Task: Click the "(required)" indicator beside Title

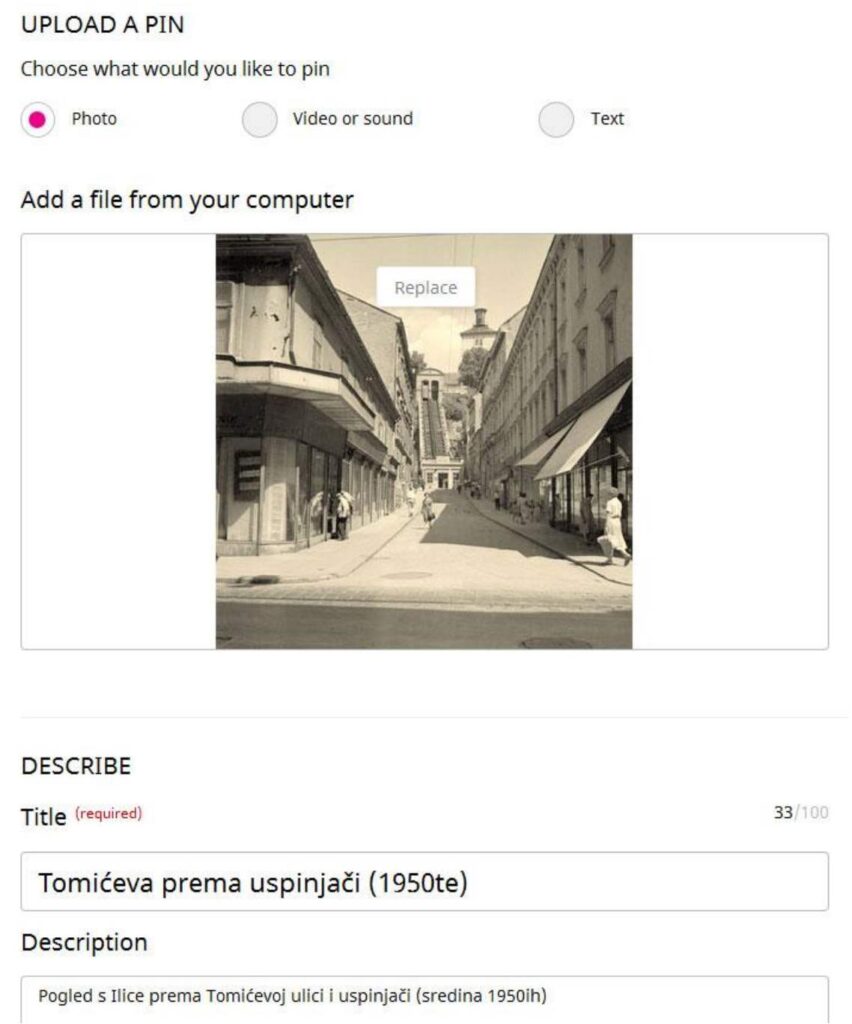Action: click(108, 813)
